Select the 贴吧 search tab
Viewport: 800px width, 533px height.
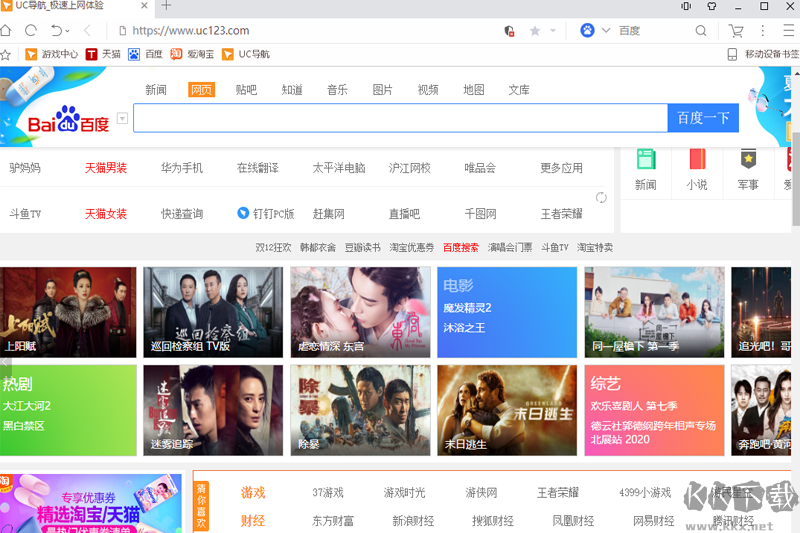point(246,90)
